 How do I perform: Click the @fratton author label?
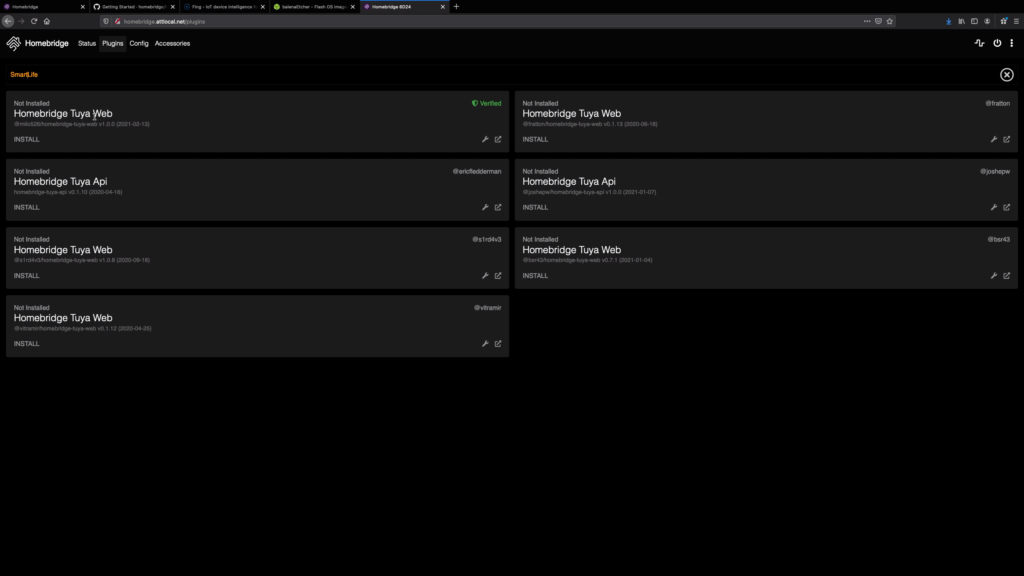(998, 103)
